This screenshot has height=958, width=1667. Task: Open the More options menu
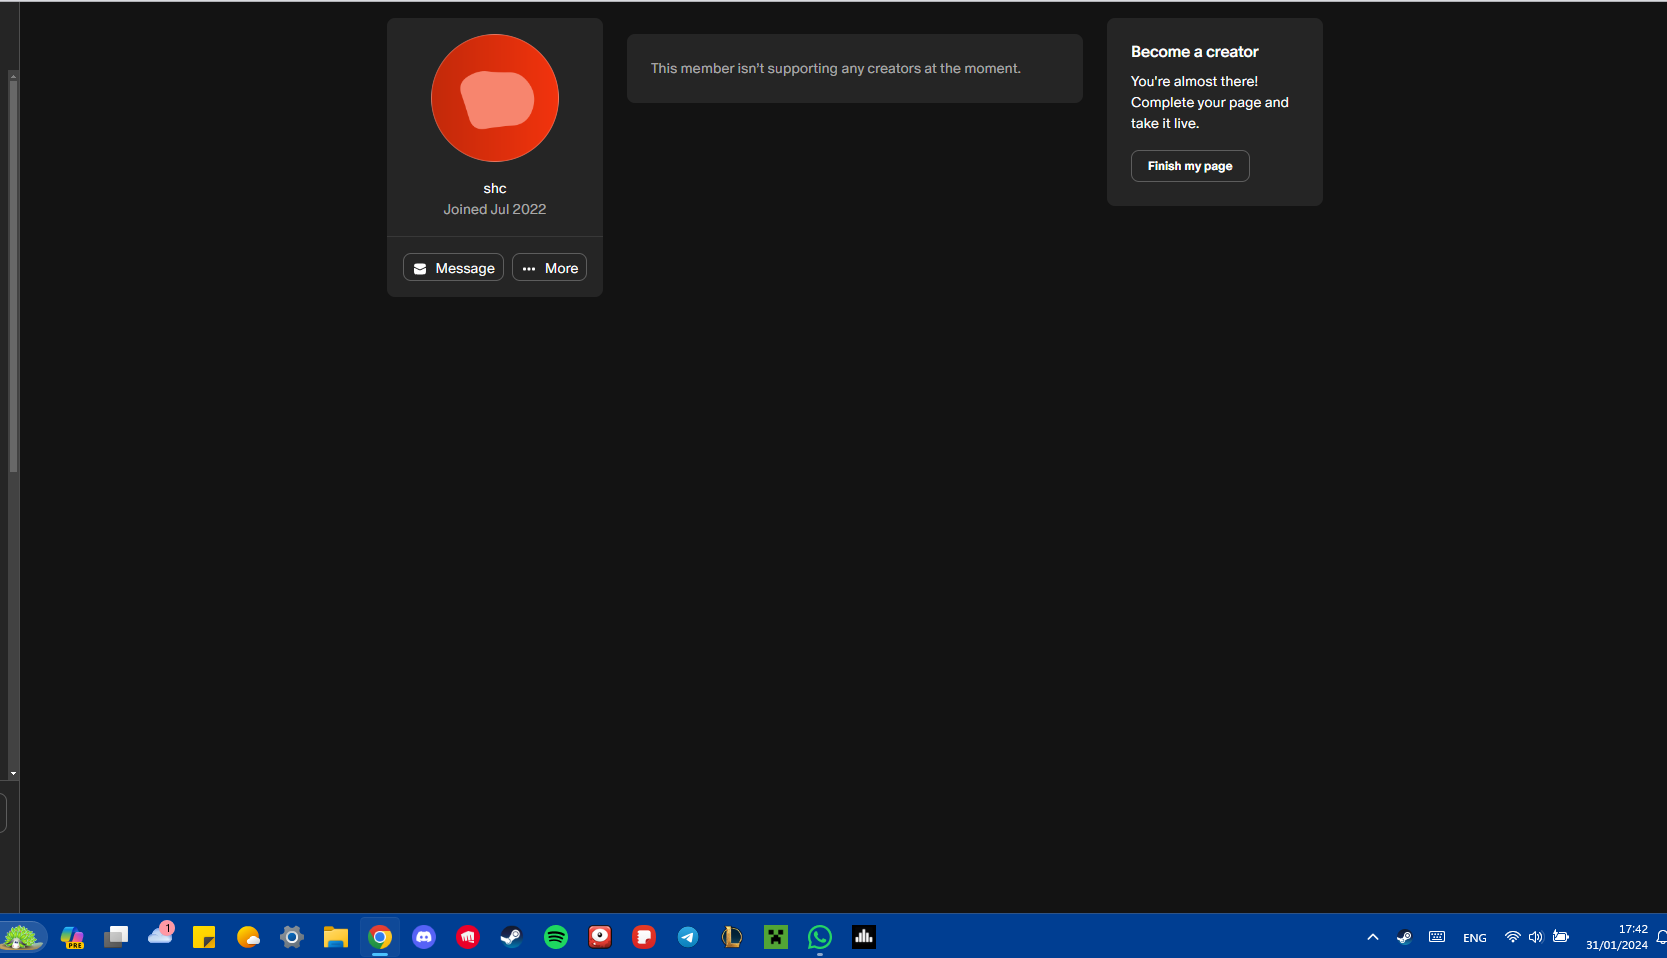pos(549,268)
